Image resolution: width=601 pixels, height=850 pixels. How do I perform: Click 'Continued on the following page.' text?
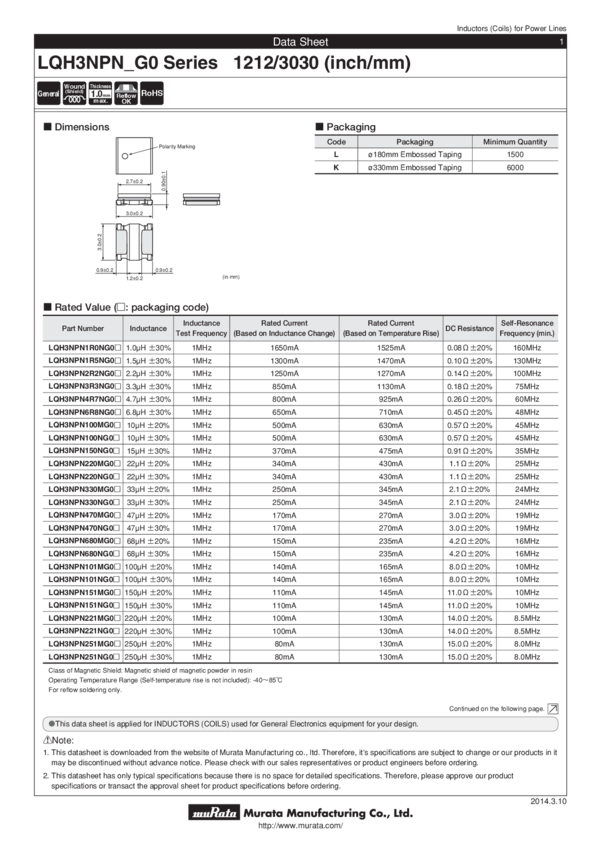496,709
